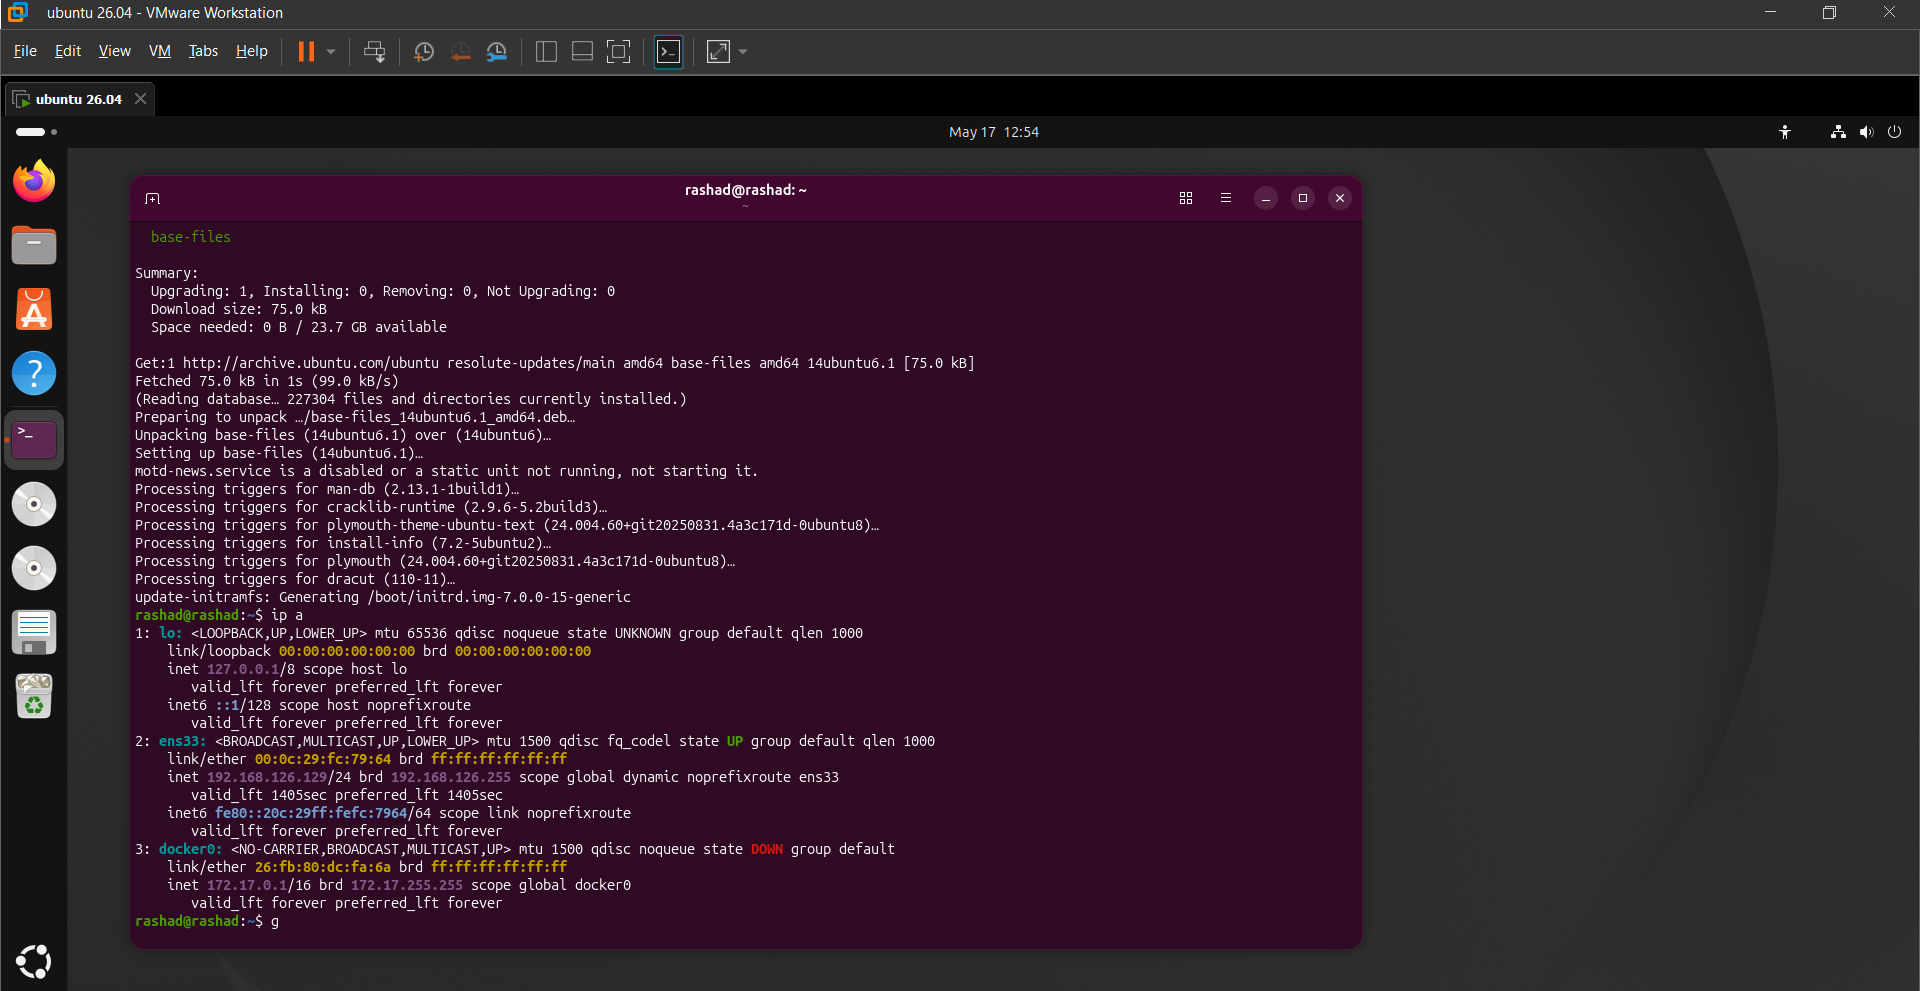Open a new terminal tab
This screenshot has width=1920, height=991.
(152, 198)
